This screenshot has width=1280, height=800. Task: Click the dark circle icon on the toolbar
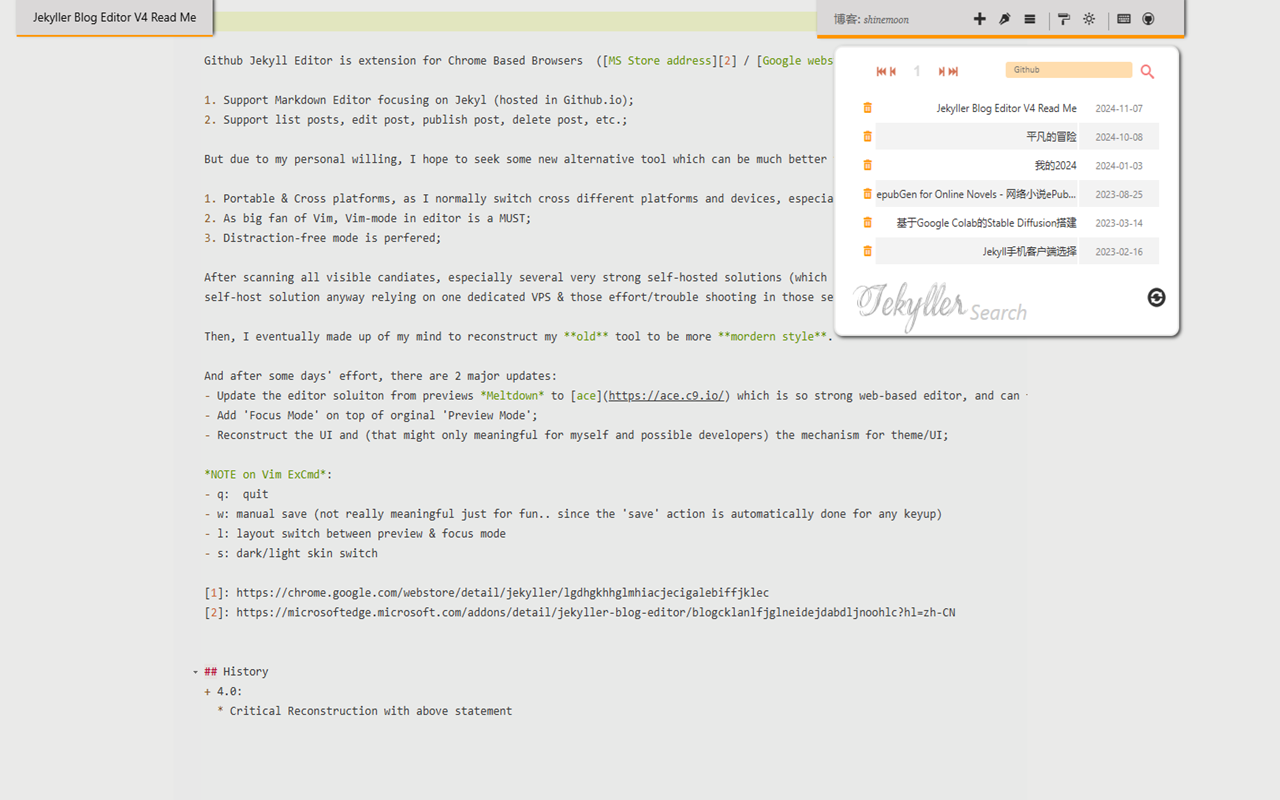tap(1148, 18)
